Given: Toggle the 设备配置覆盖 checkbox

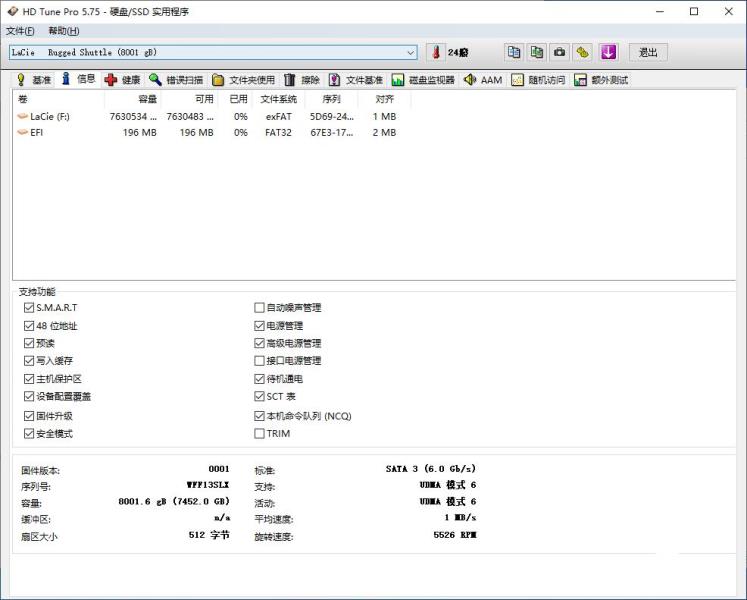Looking at the screenshot, I should (29, 397).
